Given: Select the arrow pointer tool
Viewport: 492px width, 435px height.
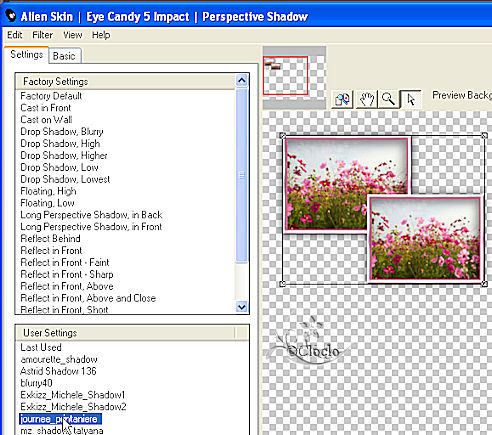Looking at the screenshot, I should 411,99.
